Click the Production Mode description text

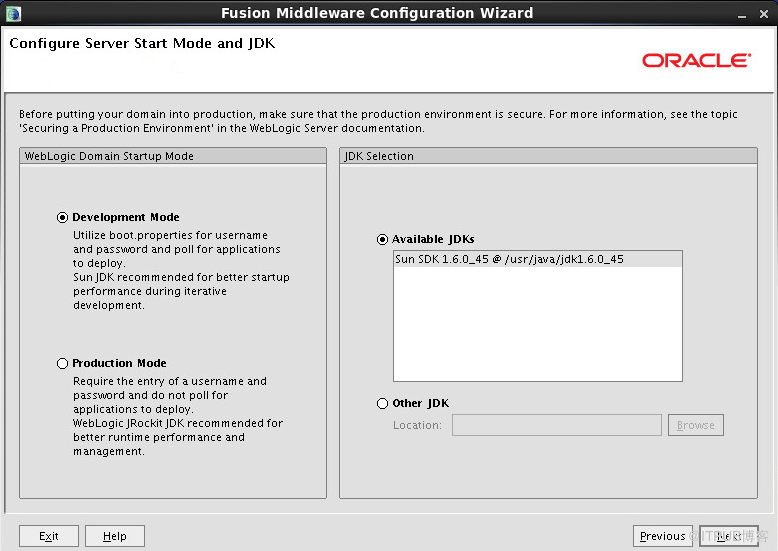[178, 416]
